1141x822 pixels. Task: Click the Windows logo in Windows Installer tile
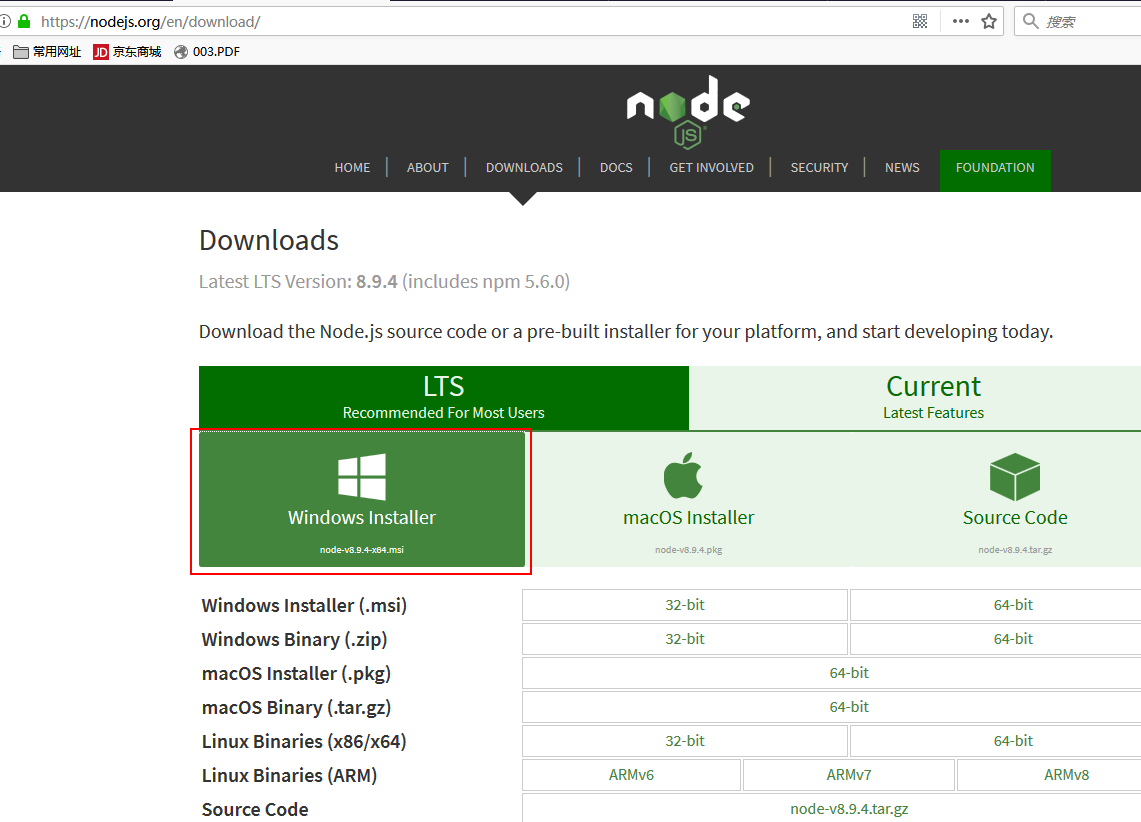362,476
